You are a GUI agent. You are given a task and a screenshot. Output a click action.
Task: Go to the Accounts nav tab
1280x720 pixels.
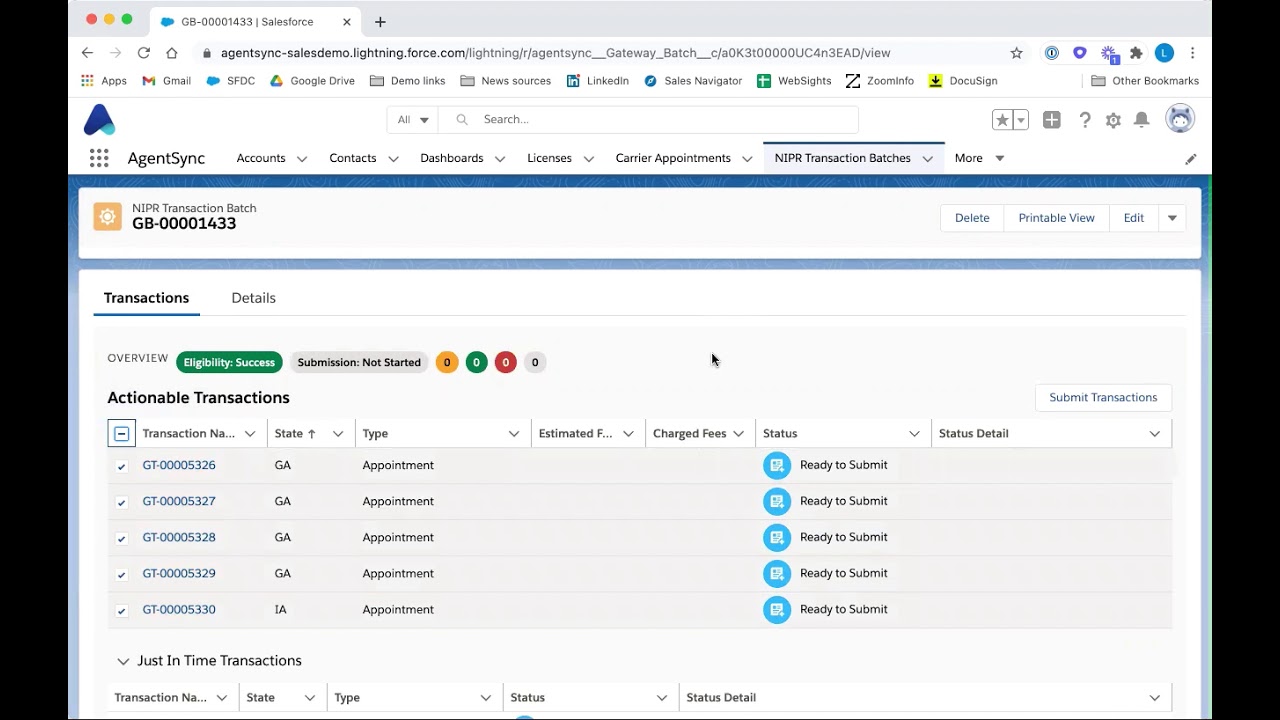click(261, 158)
